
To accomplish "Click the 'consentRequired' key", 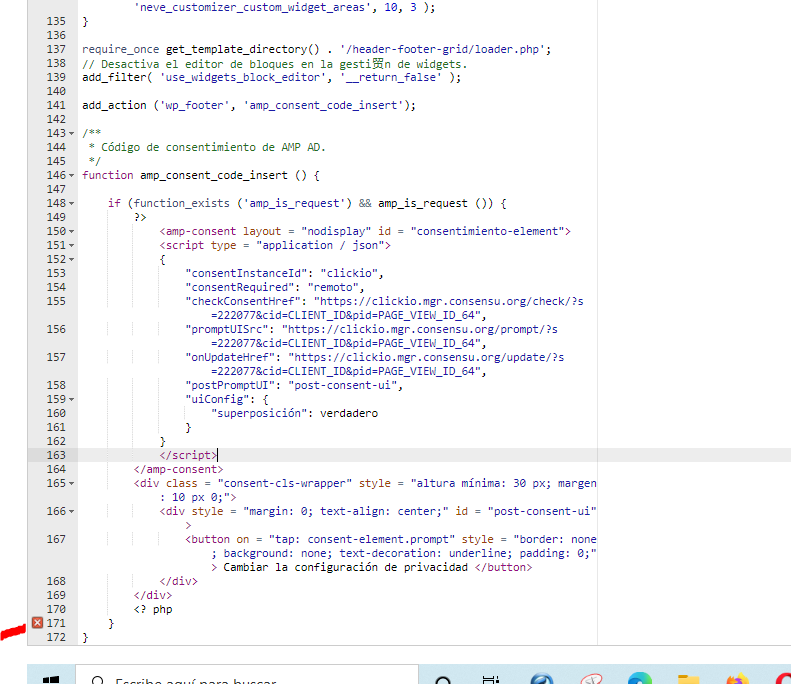I will pyautogui.click(x=240, y=288).
